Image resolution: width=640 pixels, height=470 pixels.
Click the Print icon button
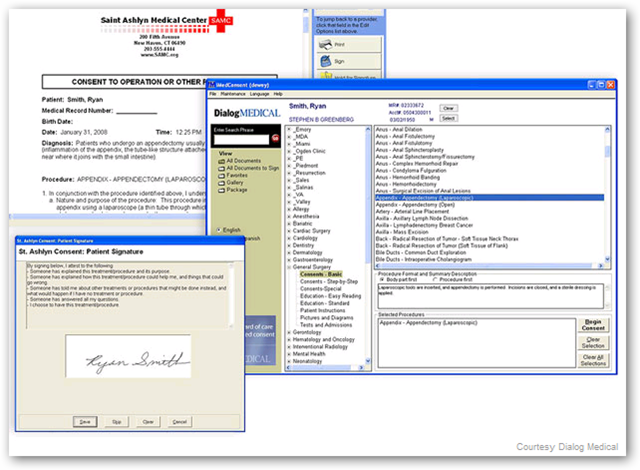[333, 45]
